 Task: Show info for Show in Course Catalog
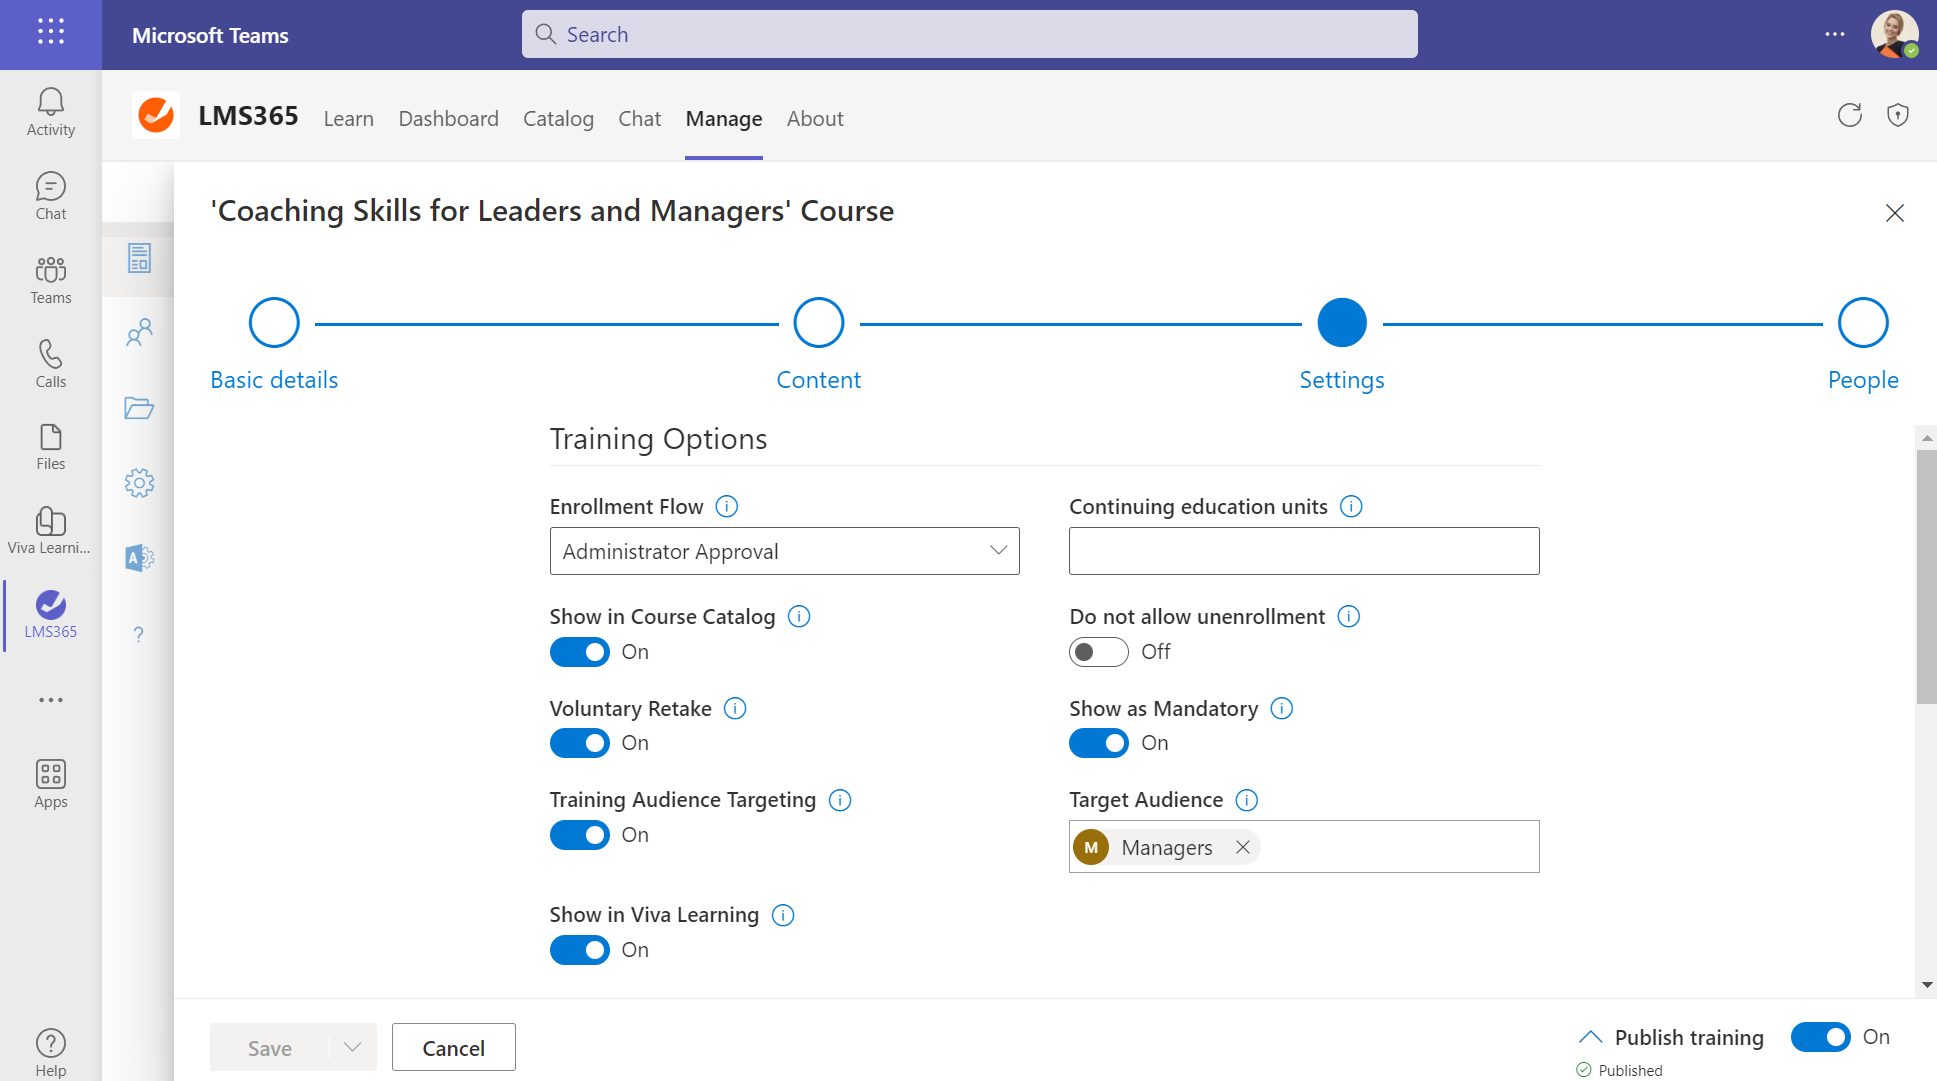pyautogui.click(x=799, y=617)
